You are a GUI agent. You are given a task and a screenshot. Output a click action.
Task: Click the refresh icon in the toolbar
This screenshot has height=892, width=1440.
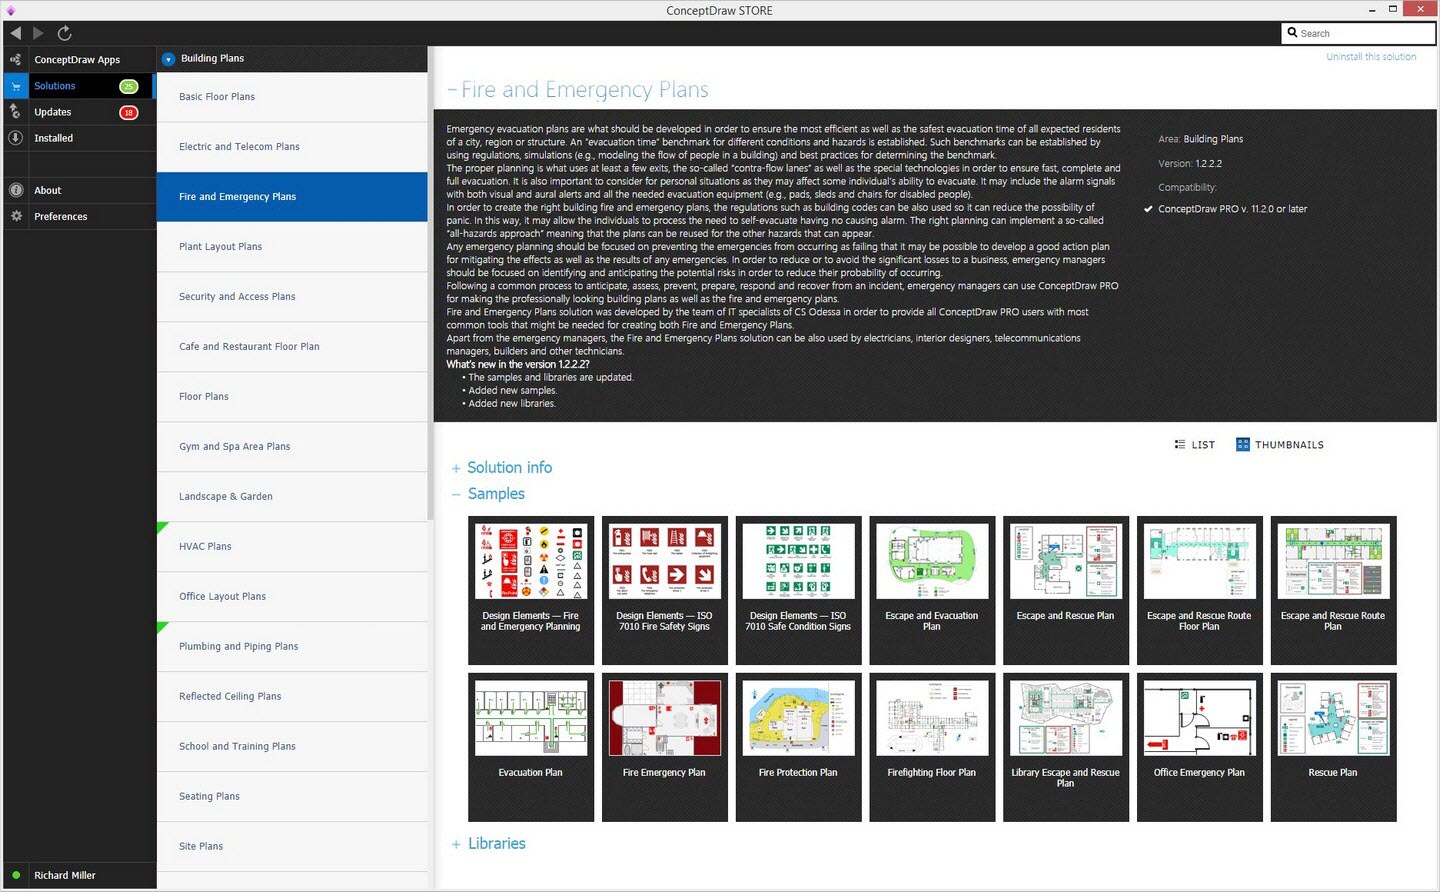[x=64, y=33]
